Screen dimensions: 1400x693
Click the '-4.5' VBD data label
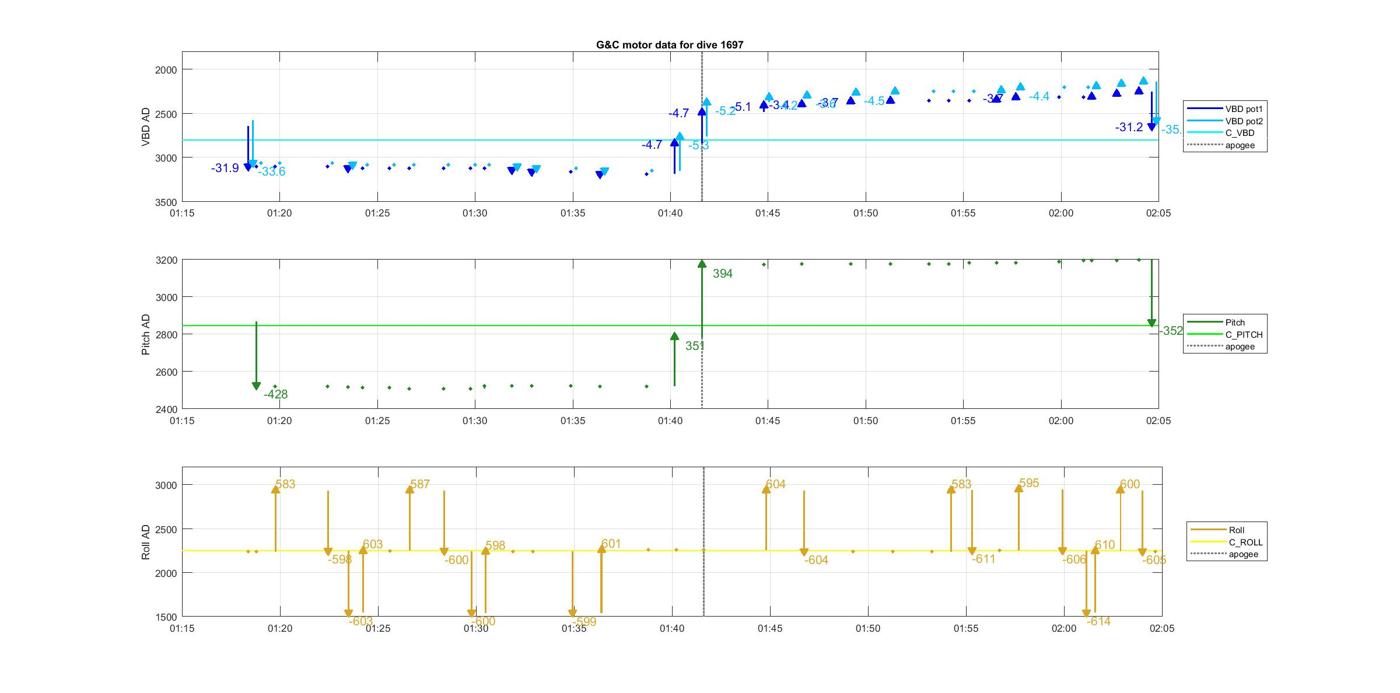[874, 101]
